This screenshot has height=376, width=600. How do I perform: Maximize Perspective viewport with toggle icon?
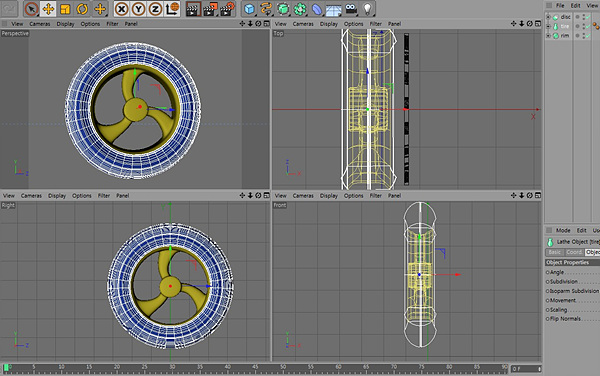click(x=267, y=24)
